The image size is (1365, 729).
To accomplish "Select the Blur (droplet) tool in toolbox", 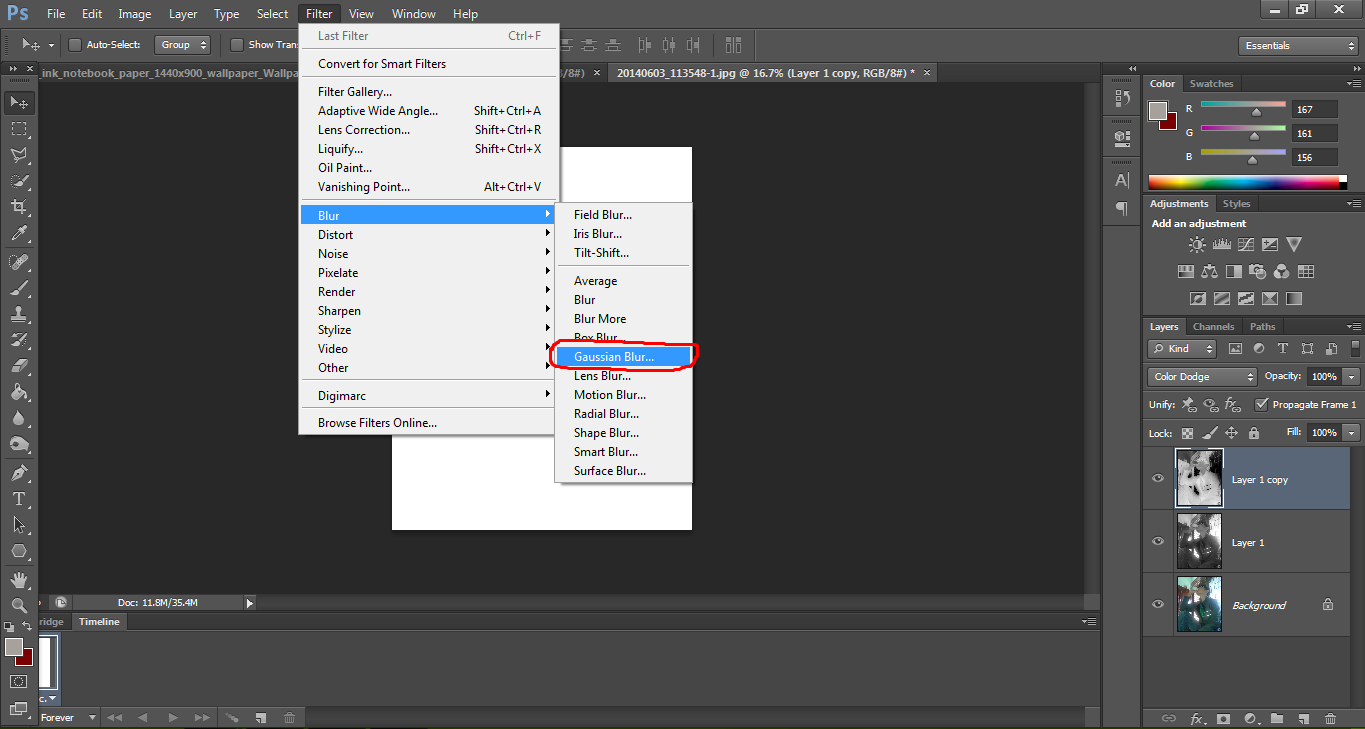I will [19, 418].
